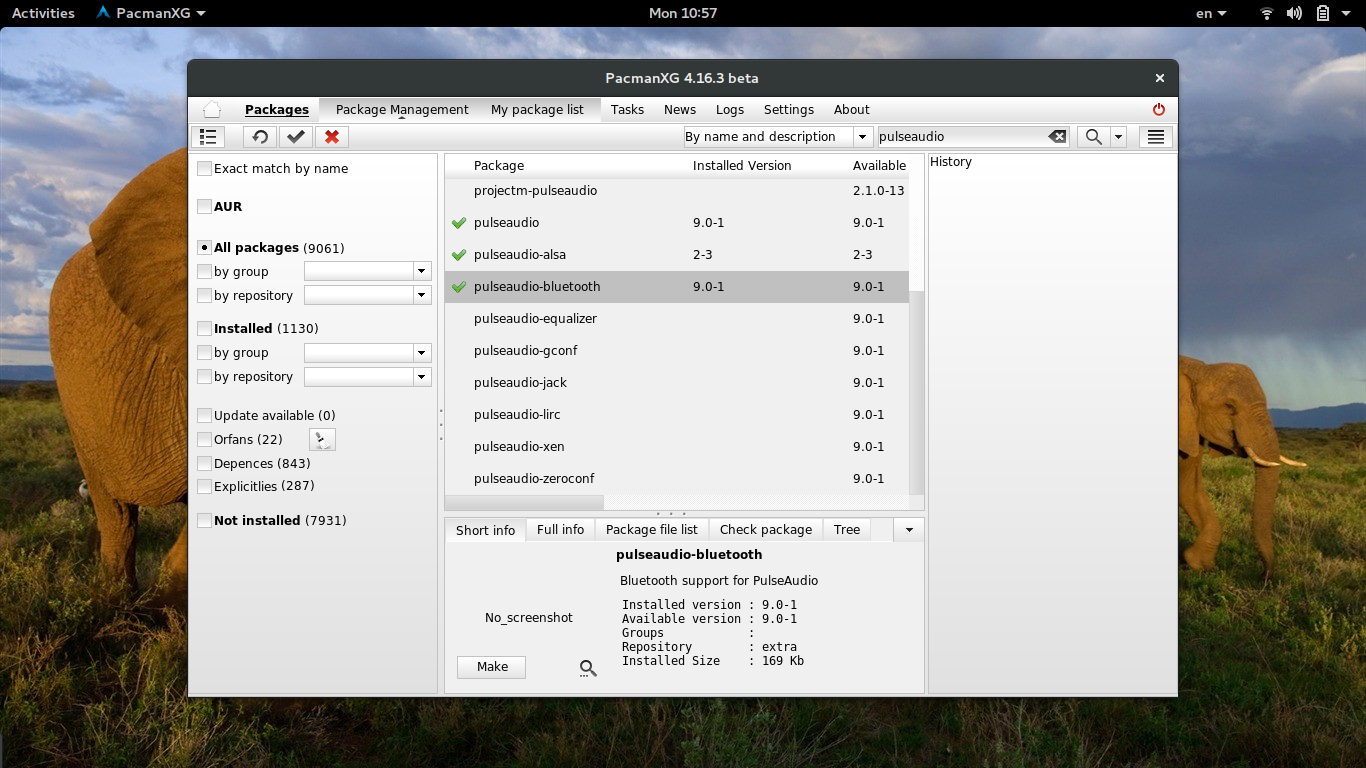Open All packages by repository dropdown
1366x768 pixels.
pos(422,295)
